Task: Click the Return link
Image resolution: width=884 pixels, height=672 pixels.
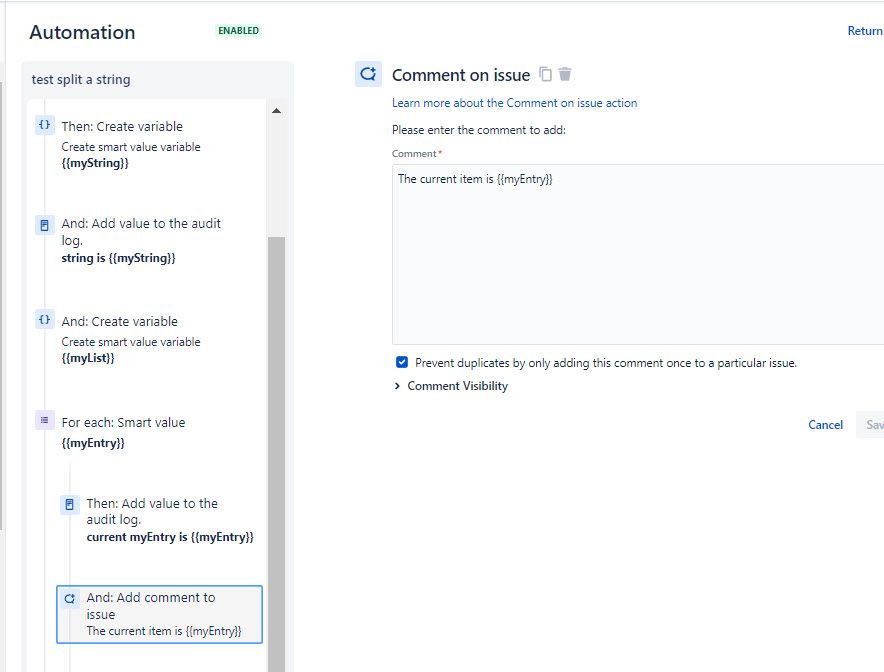Action: pyautogui.click(x=865, y=30)
